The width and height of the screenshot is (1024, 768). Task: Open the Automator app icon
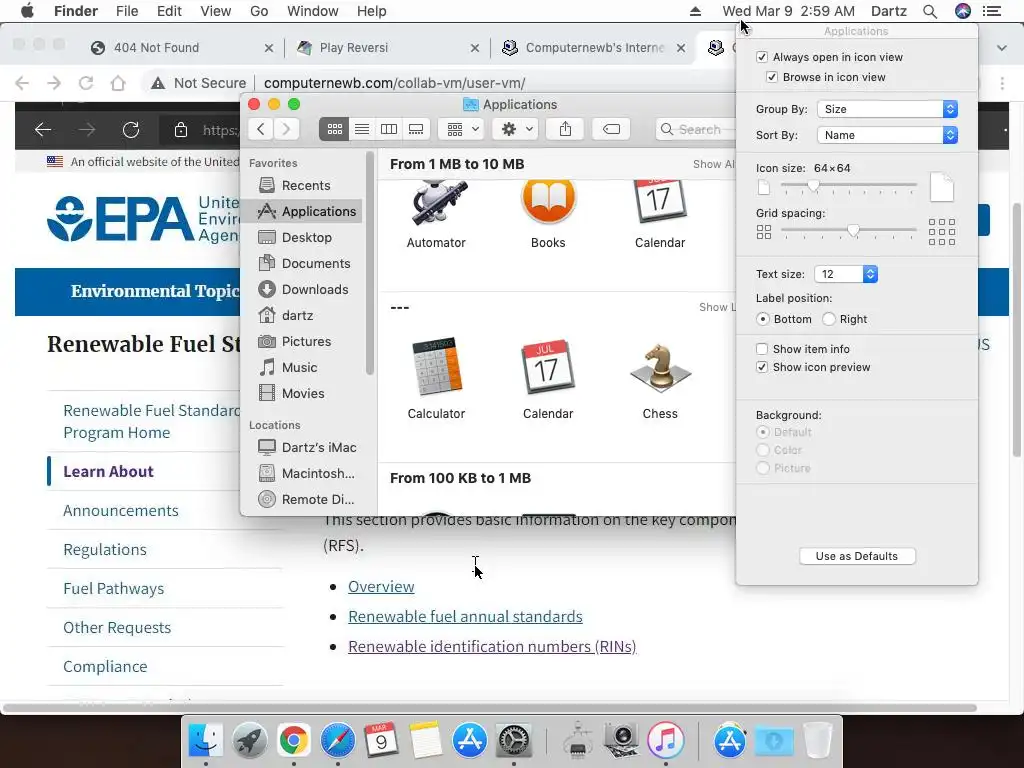tap(436, 202)
